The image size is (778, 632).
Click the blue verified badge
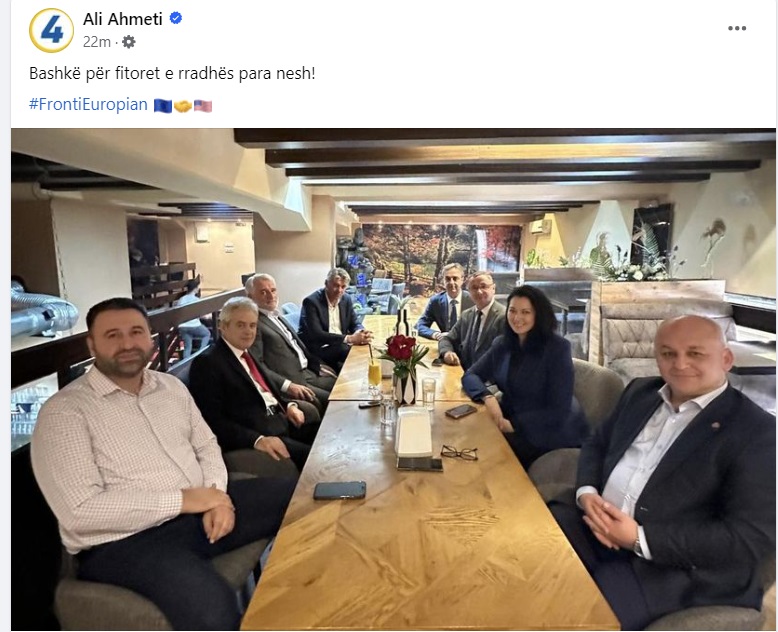(x=176, y=18)
